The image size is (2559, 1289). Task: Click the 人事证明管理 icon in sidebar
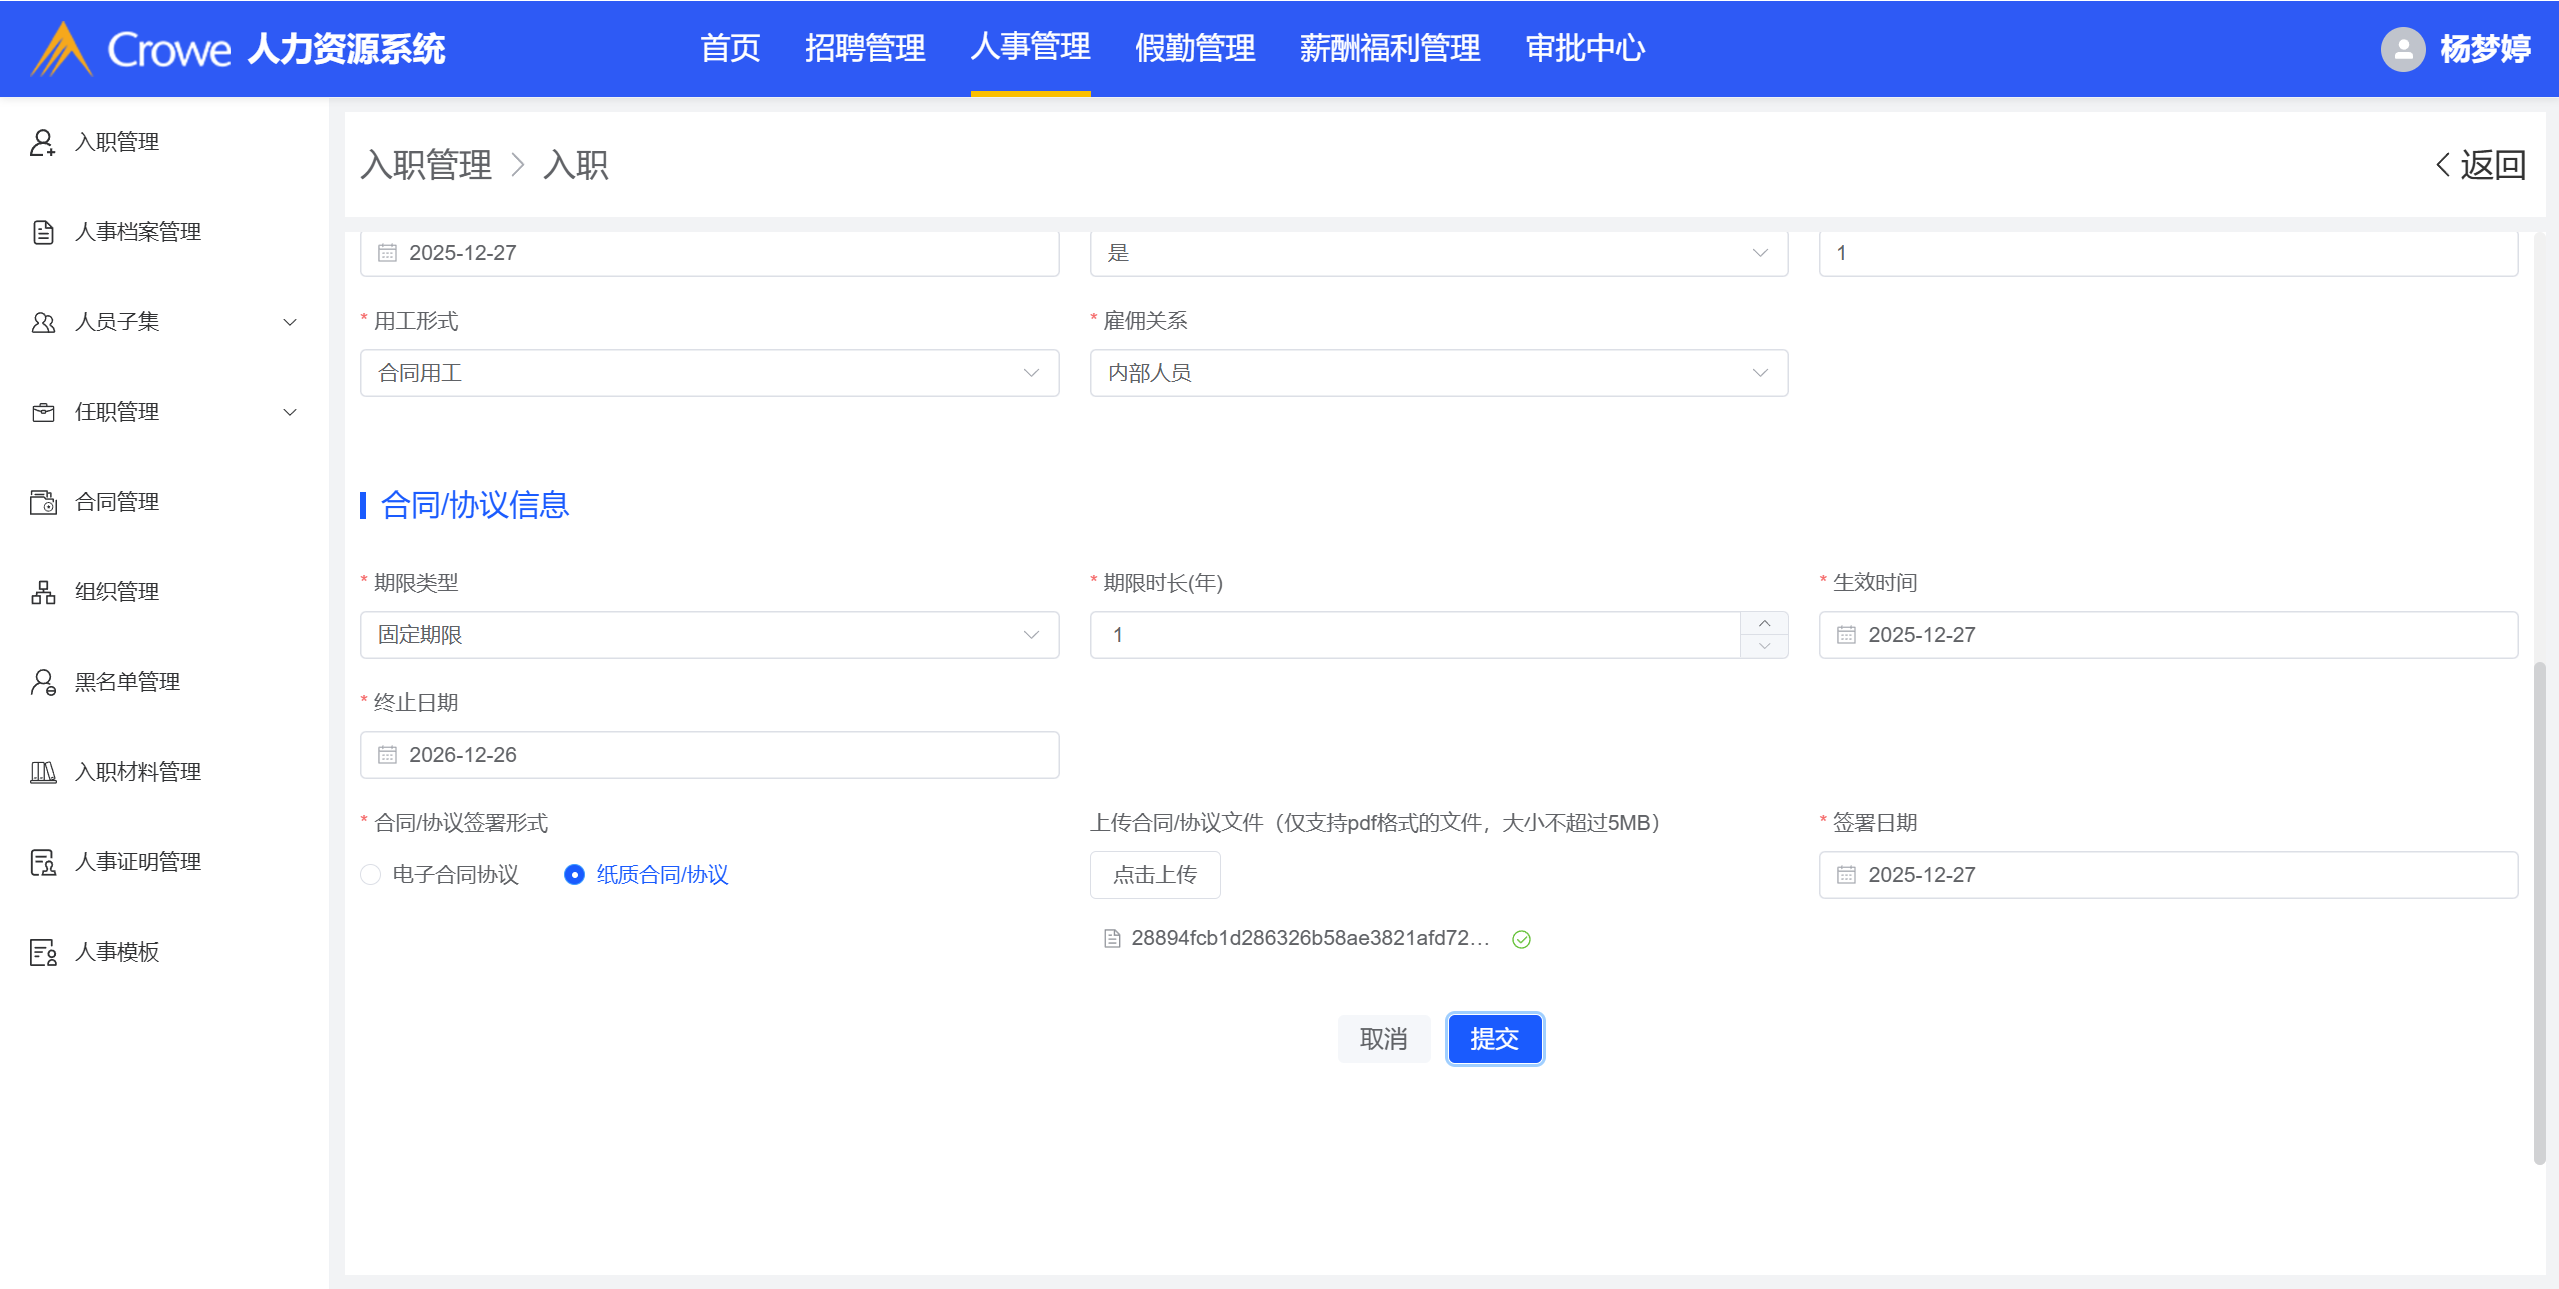coord(42,862)
